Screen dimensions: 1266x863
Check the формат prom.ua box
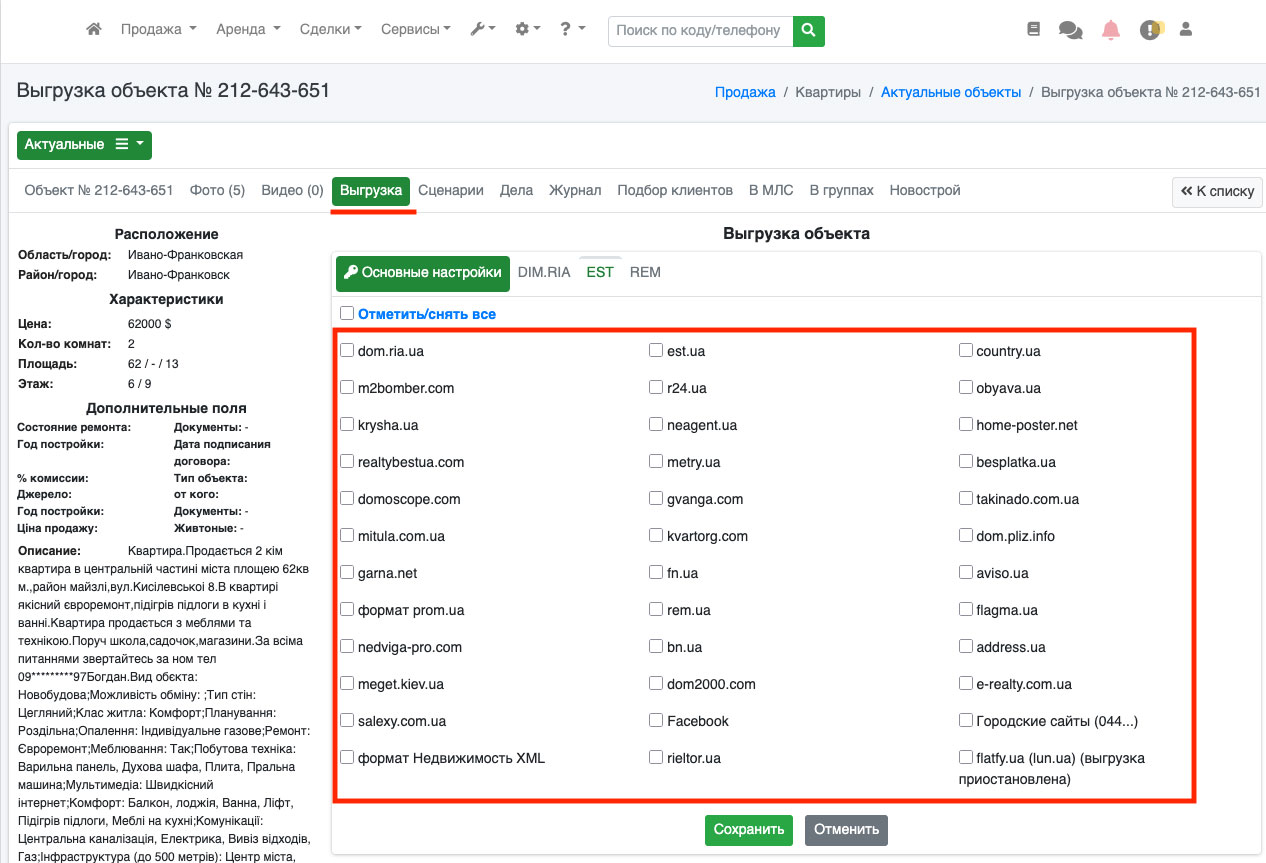coord(347,610)
